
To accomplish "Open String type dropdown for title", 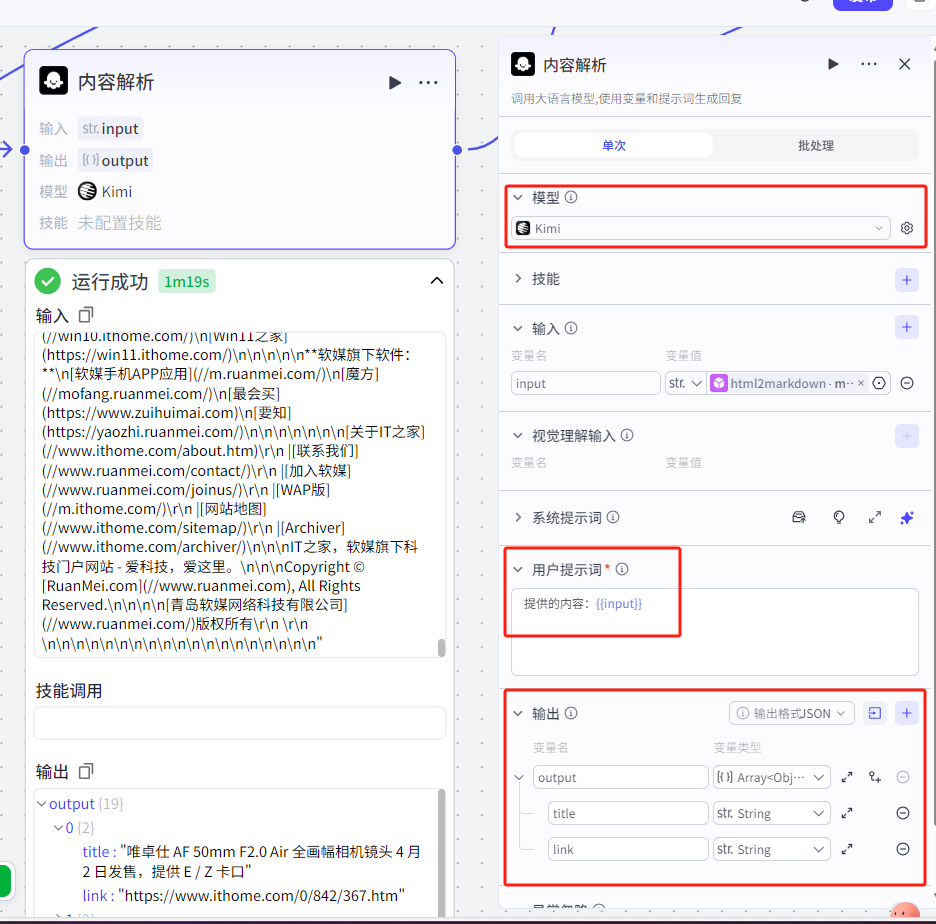I will click(x=771, y=813).
